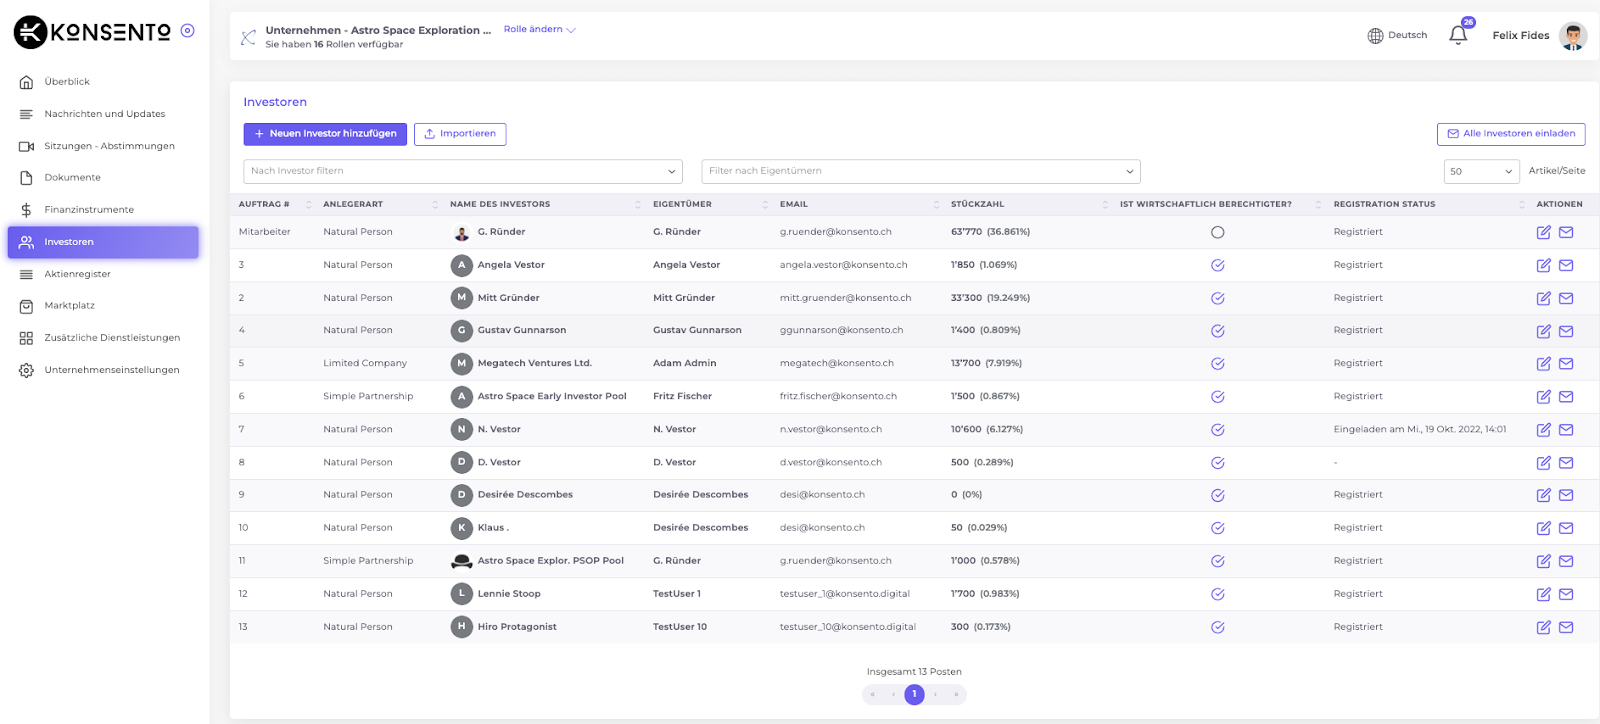The image size is (1600, 724).
Task: Click the globe language icon
Action: coord(1375,36)
